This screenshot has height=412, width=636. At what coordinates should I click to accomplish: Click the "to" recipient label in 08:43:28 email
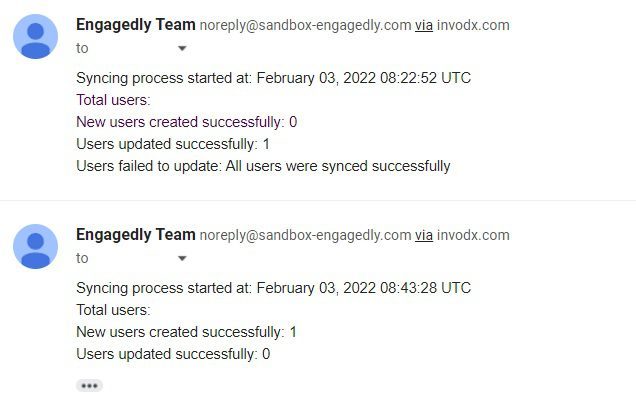click(x=82, y=258)
